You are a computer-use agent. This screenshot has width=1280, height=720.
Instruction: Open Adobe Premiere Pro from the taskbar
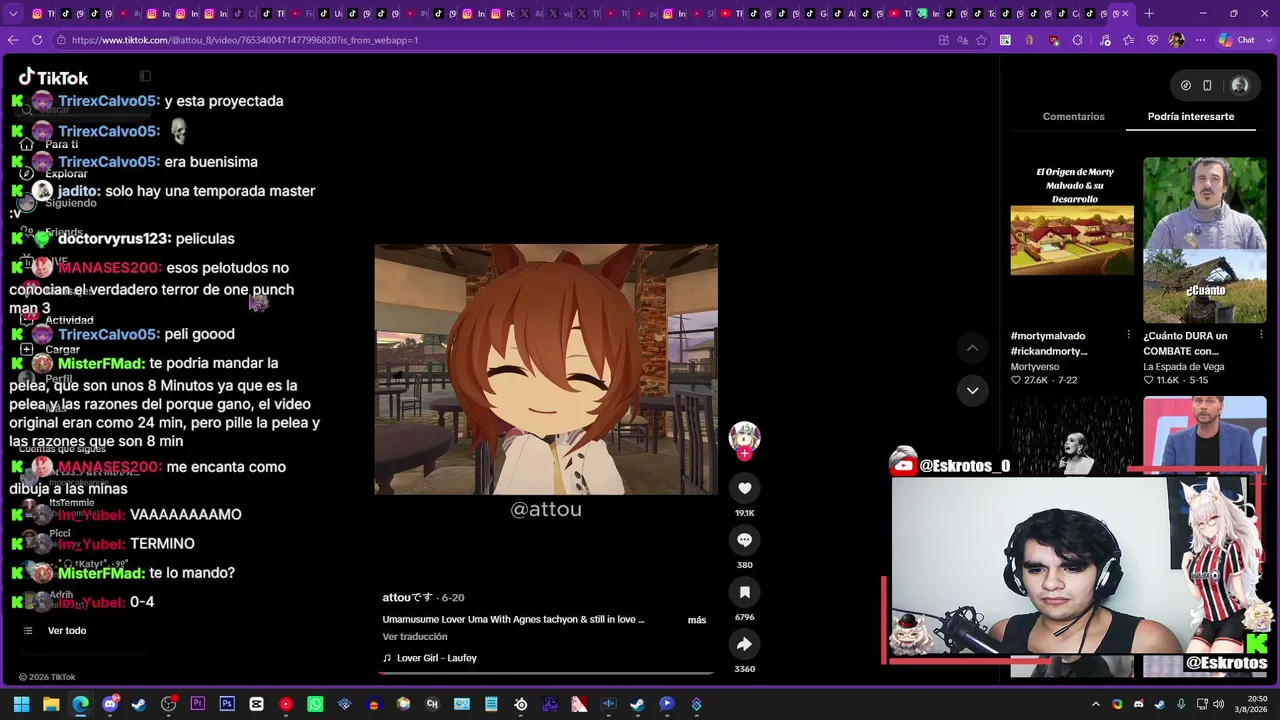click(198, 704)
